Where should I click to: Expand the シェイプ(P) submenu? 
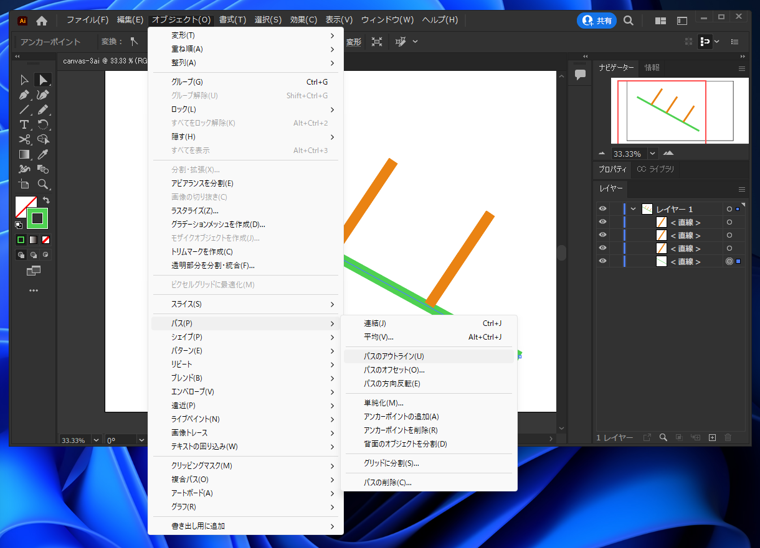coord(246,337)
